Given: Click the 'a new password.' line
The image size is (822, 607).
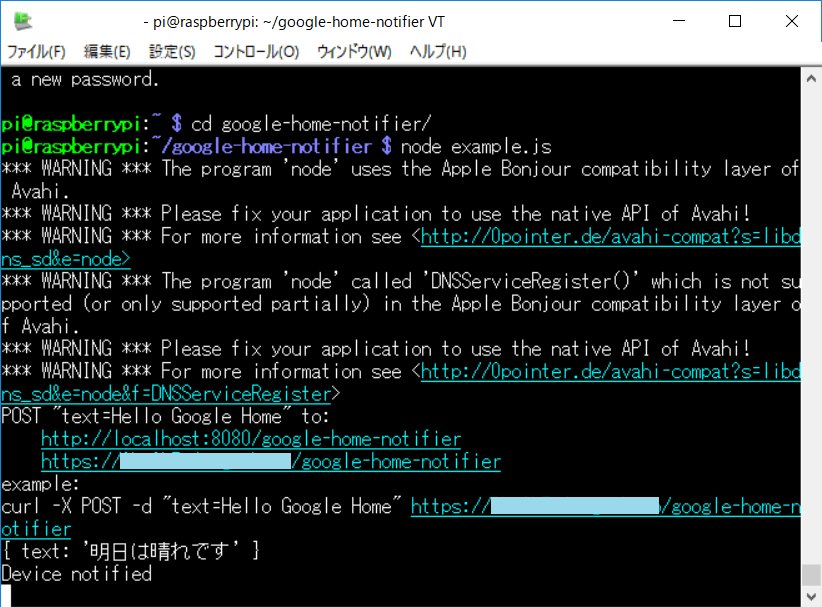Looking at the screenshot, I should (x=84, y=80).
